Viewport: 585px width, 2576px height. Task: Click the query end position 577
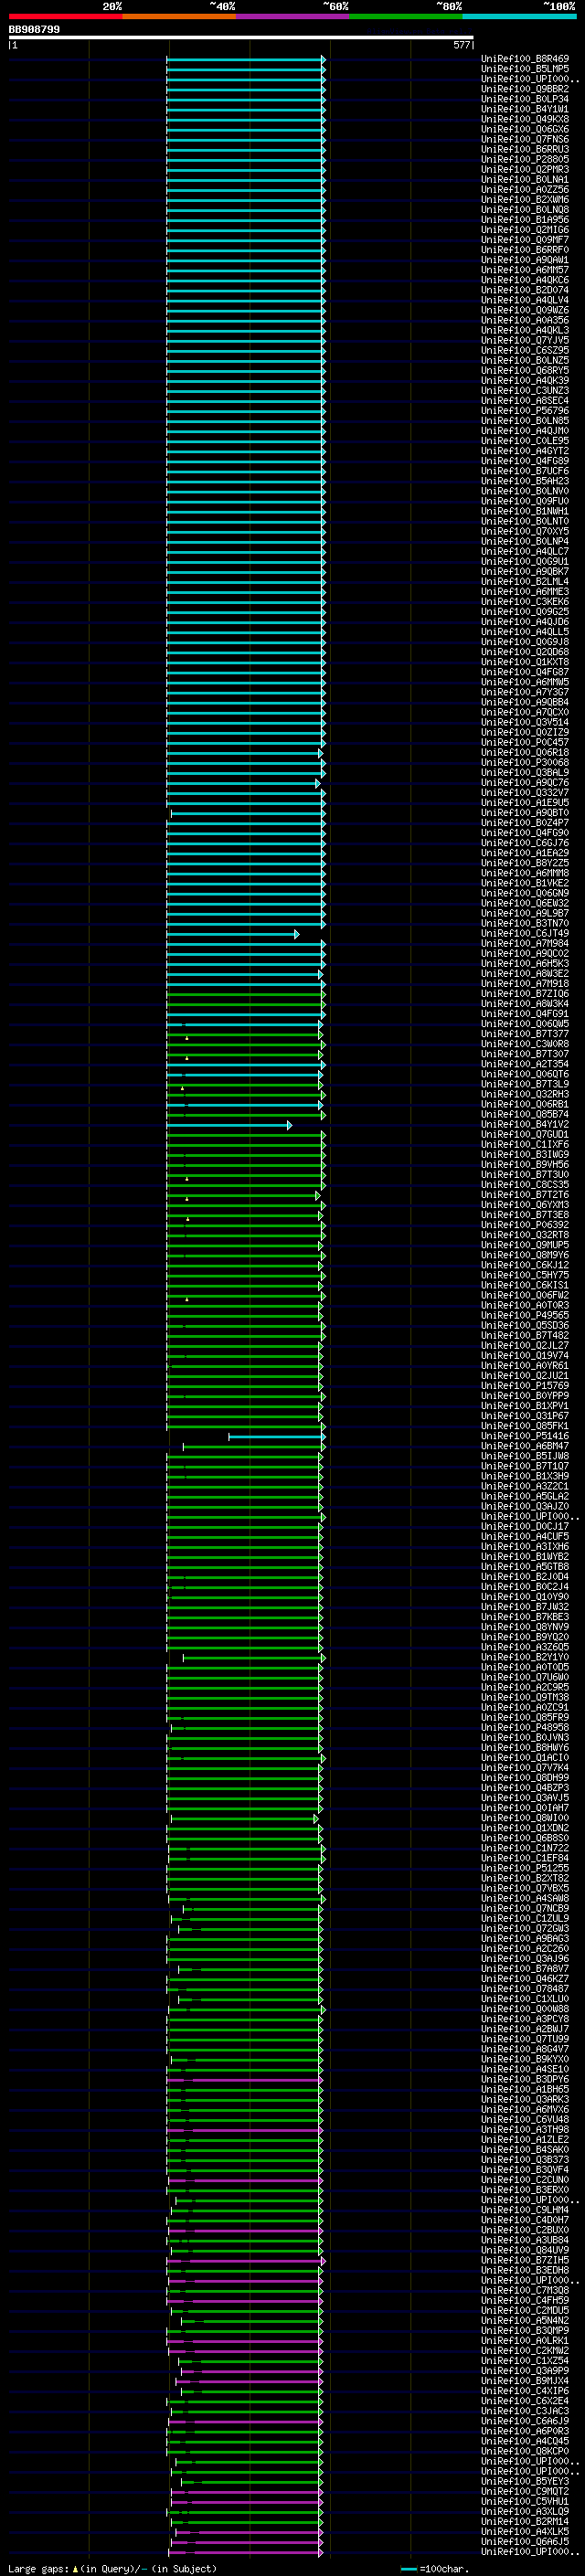(461, 45)
